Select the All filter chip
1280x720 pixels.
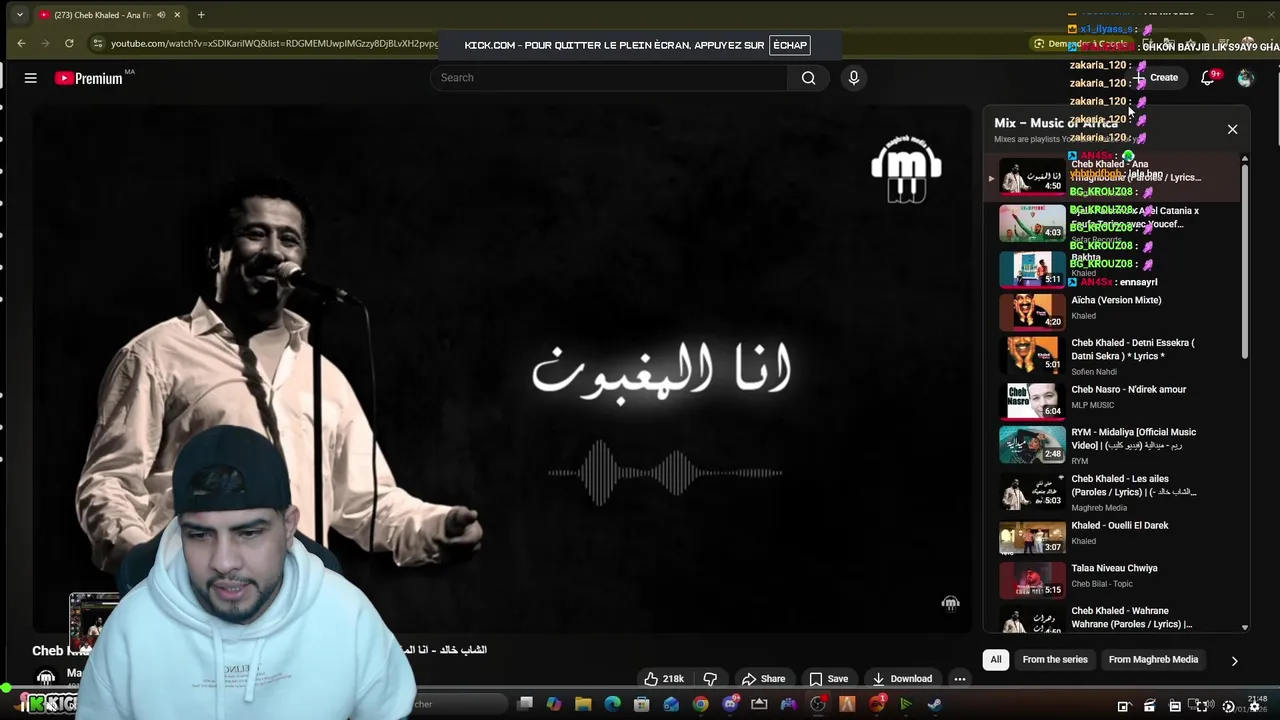(x=996, y=660)
